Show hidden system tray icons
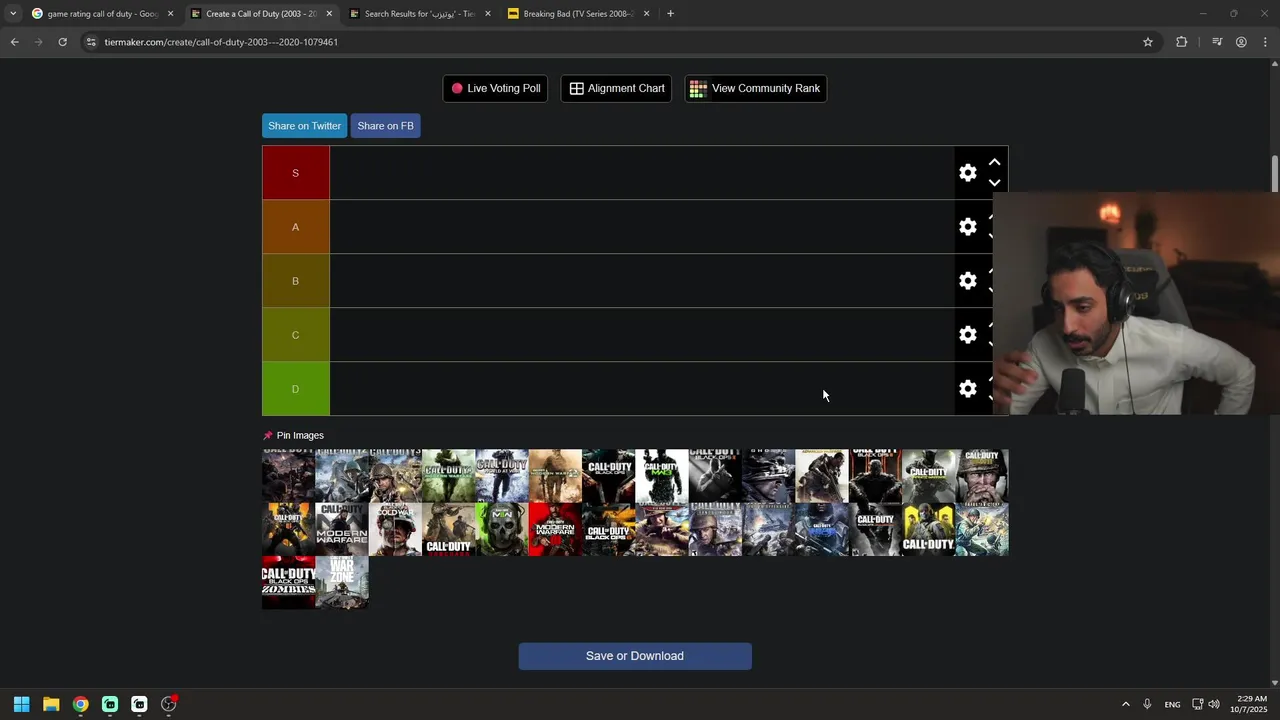The width and height of the screenshot is (1280, 720). point(1125,704)
